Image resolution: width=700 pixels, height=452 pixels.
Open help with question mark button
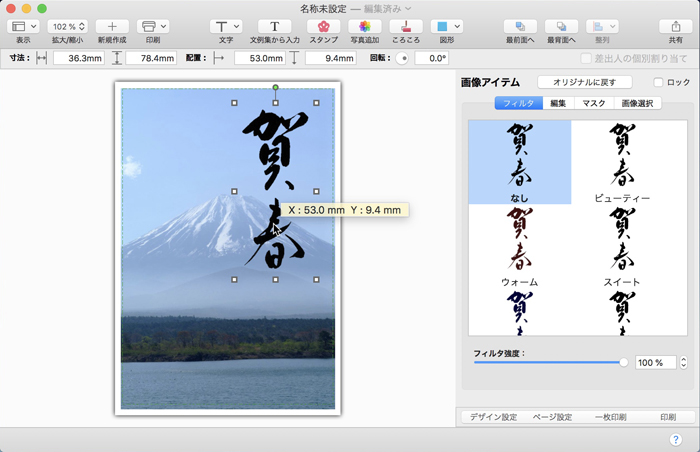(x=676, y=440)
